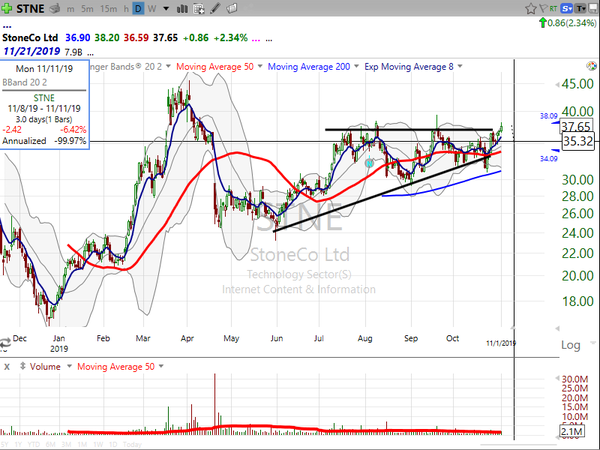Viewport: 600px width, 450px height.
Task: Open Exp Moving Average 8 dropdown arrow
Action: point(460,66)
